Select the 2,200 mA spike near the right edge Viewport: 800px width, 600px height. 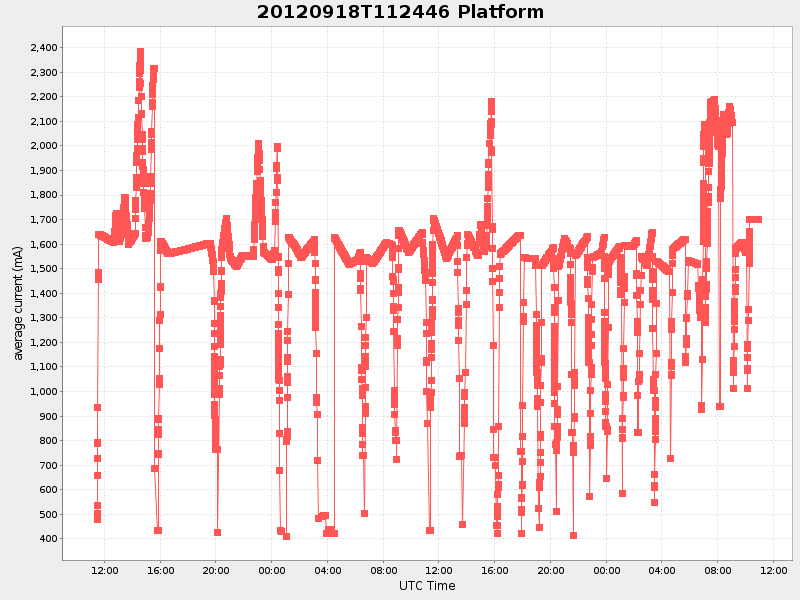[x=712, y=97]
